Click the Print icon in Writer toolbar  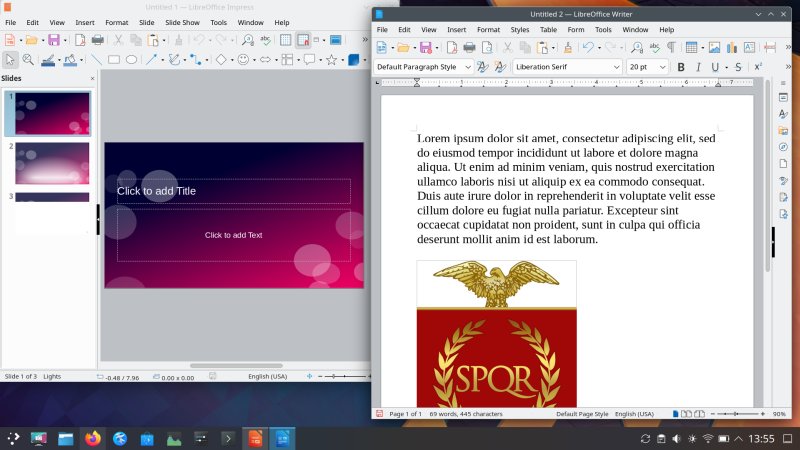(x=469, y=47)
